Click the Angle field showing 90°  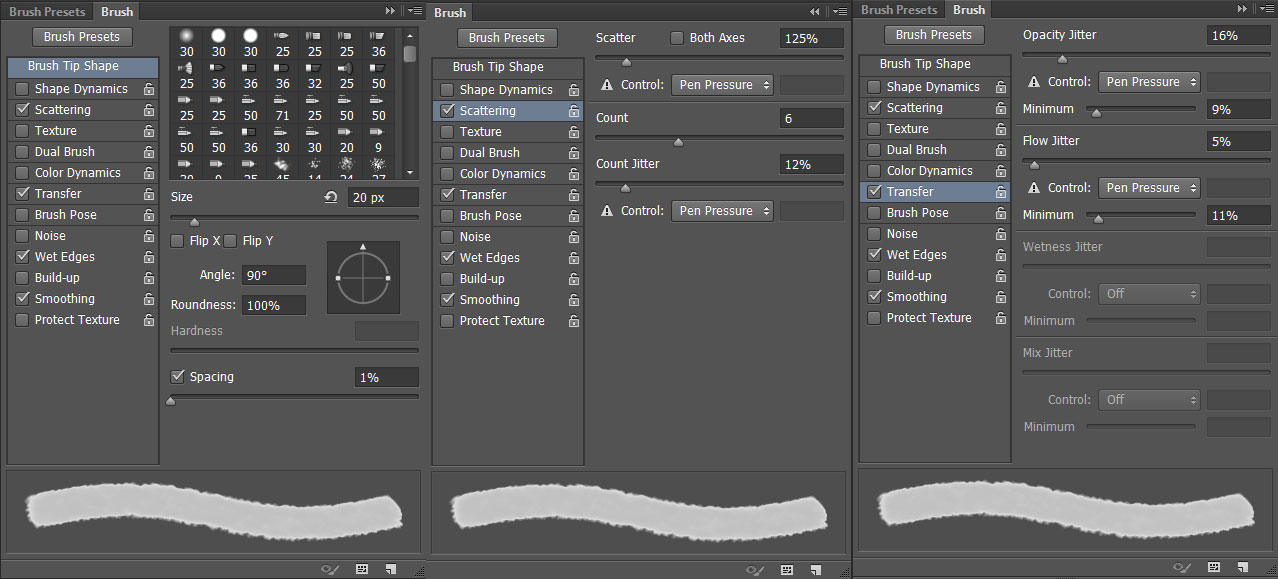tap(273, 275)
